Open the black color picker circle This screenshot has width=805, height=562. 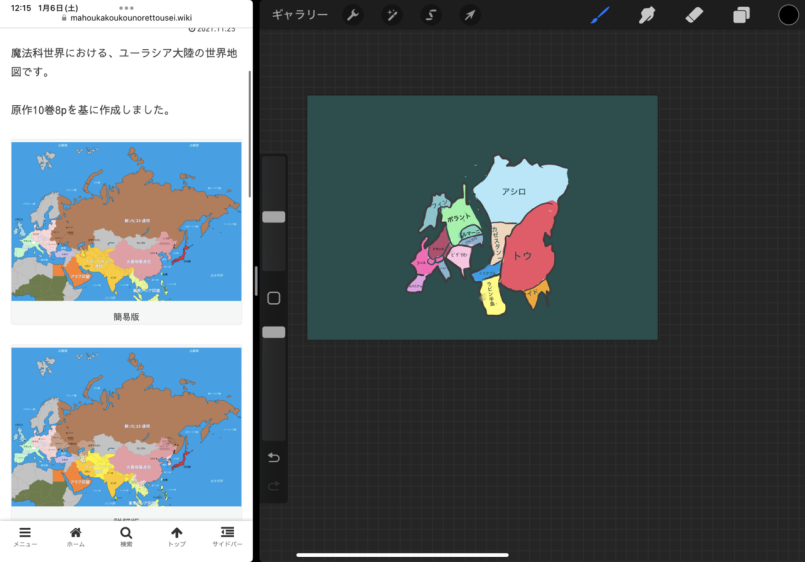(788, 15)
